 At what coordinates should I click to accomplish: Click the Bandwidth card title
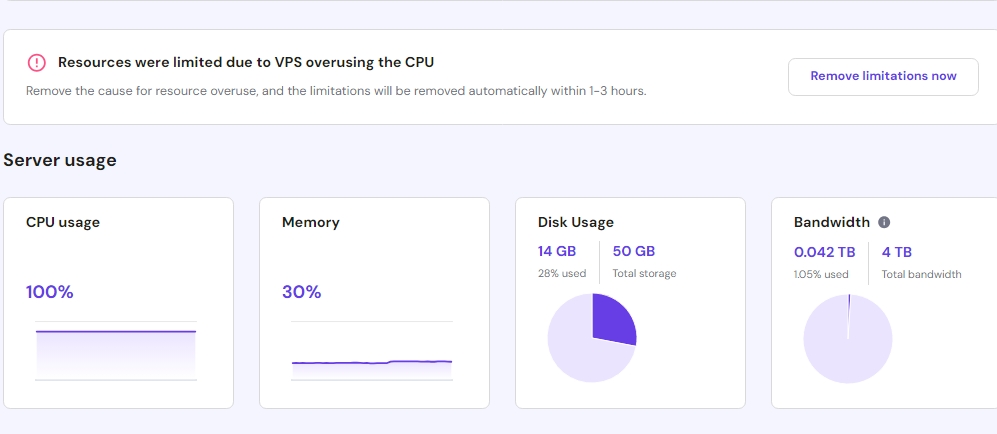tap(831, 222)
